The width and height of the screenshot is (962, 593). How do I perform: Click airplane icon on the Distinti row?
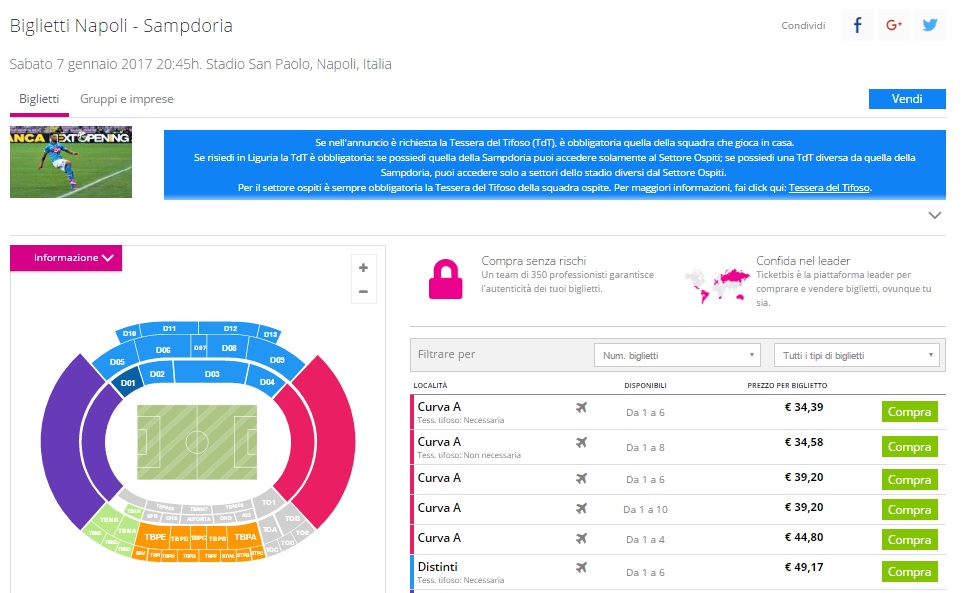pos(582,568)
